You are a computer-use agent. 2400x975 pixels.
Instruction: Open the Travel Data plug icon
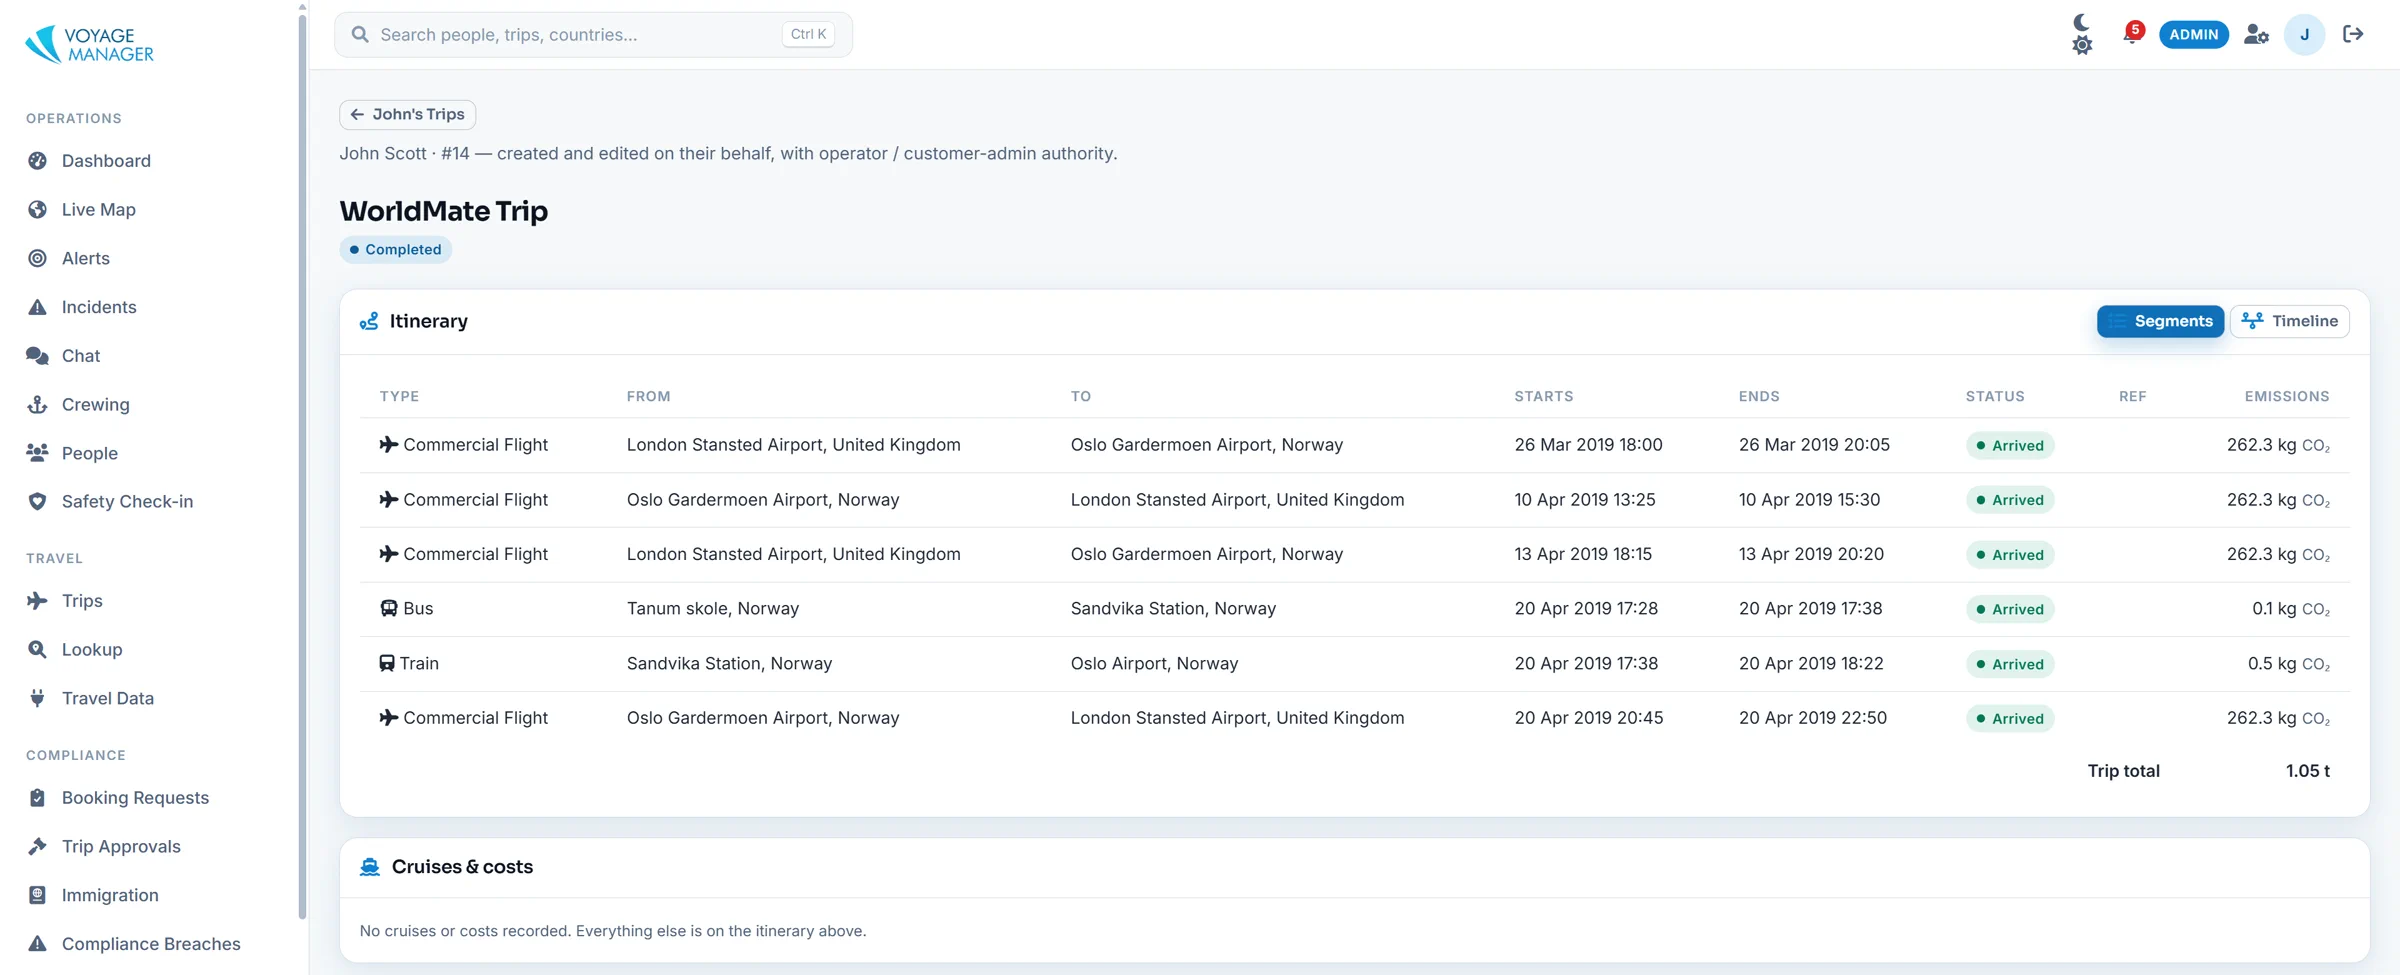(37, 699)
